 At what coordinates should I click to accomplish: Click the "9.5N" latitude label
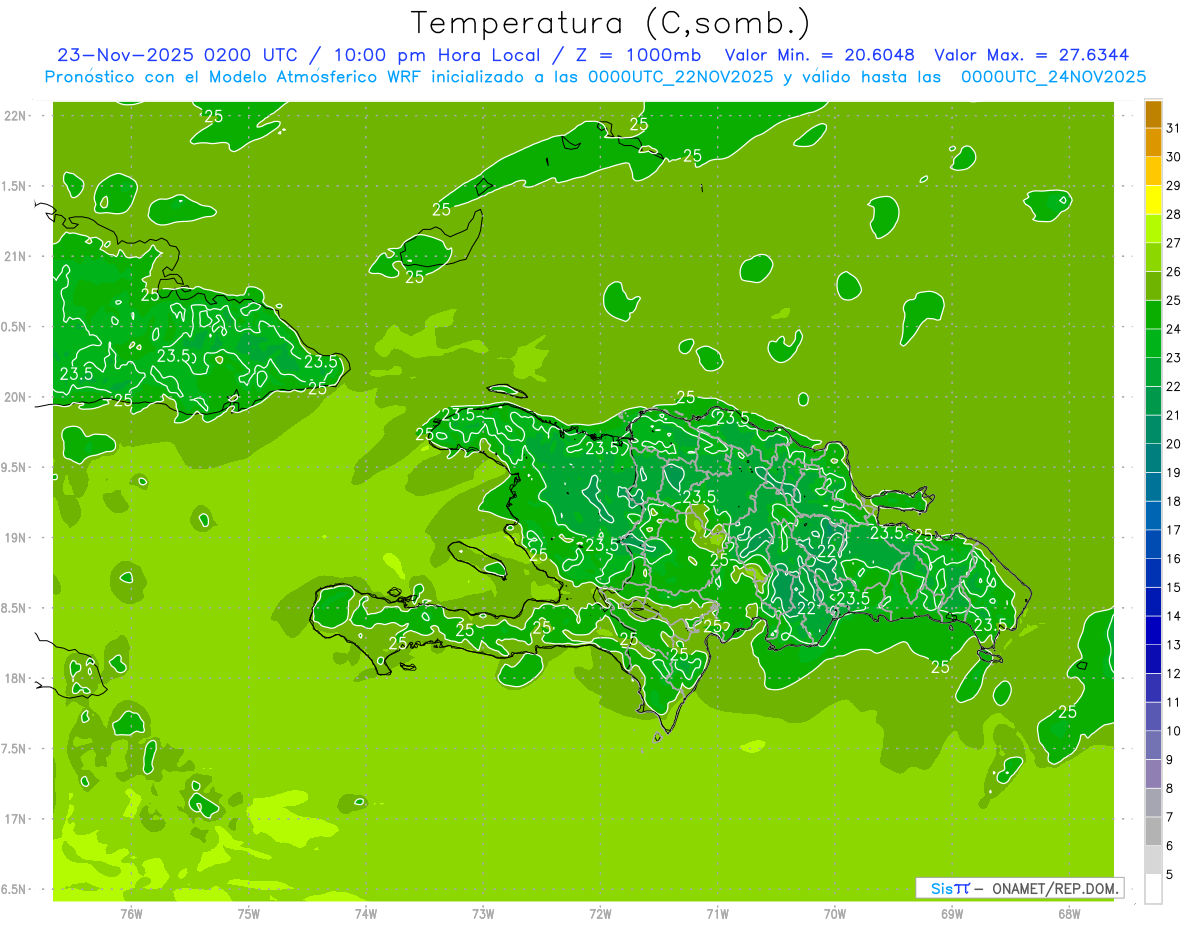click(14, 468)
